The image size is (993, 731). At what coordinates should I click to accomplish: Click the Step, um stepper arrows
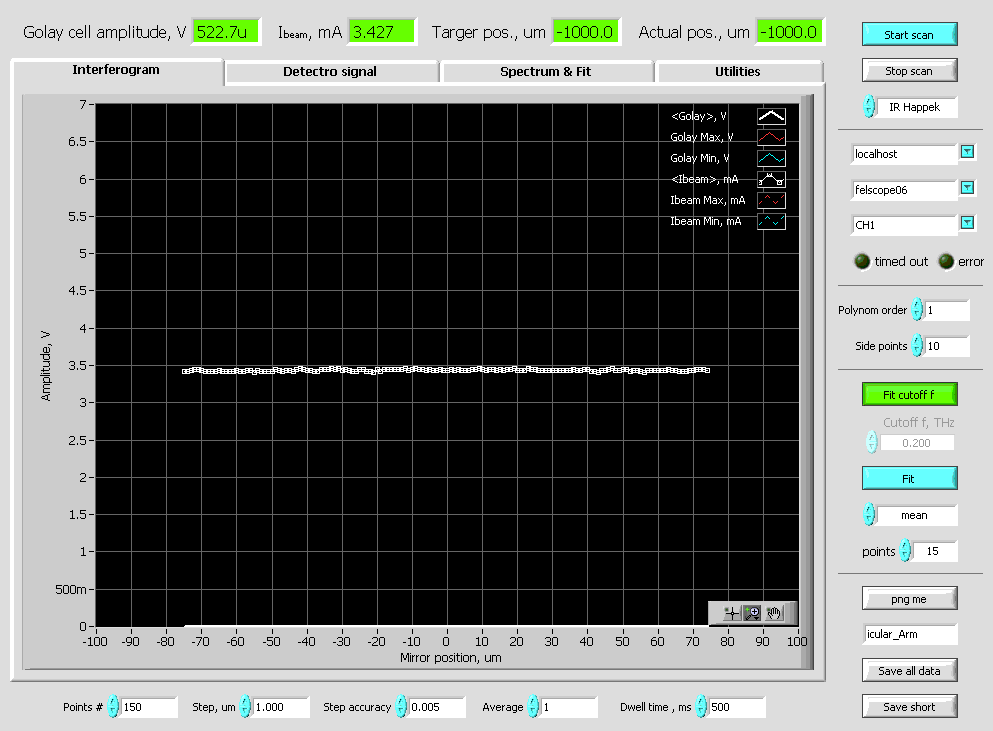(x=245, y=706)
